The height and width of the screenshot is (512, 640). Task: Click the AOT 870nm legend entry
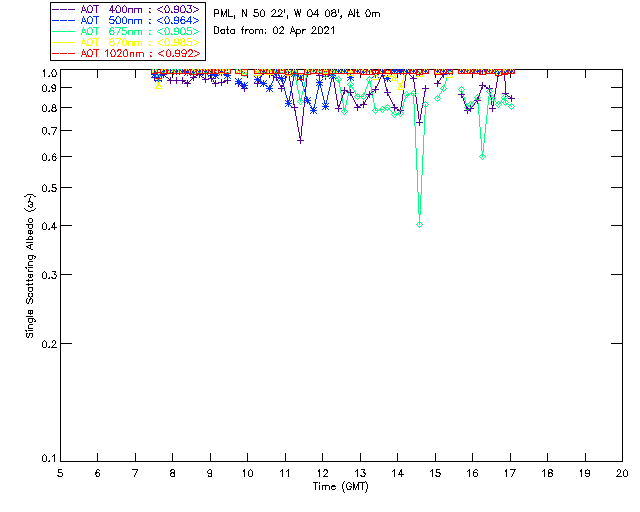[x=127, y=42]
